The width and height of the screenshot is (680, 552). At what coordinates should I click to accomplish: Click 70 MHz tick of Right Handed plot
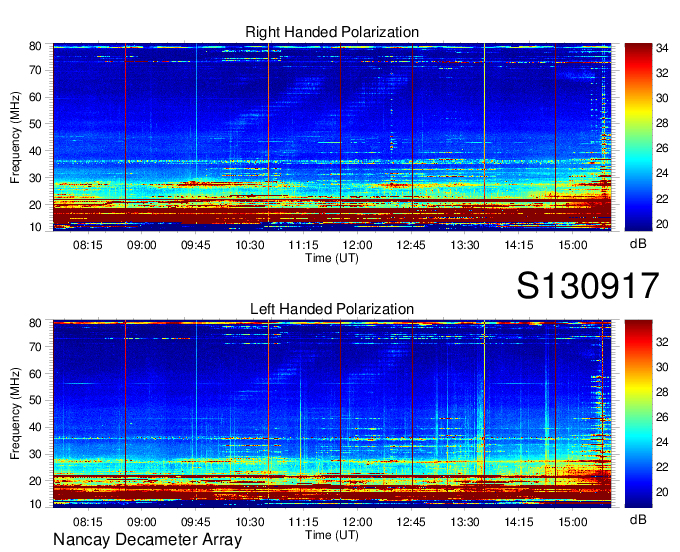tap(35, 70)
